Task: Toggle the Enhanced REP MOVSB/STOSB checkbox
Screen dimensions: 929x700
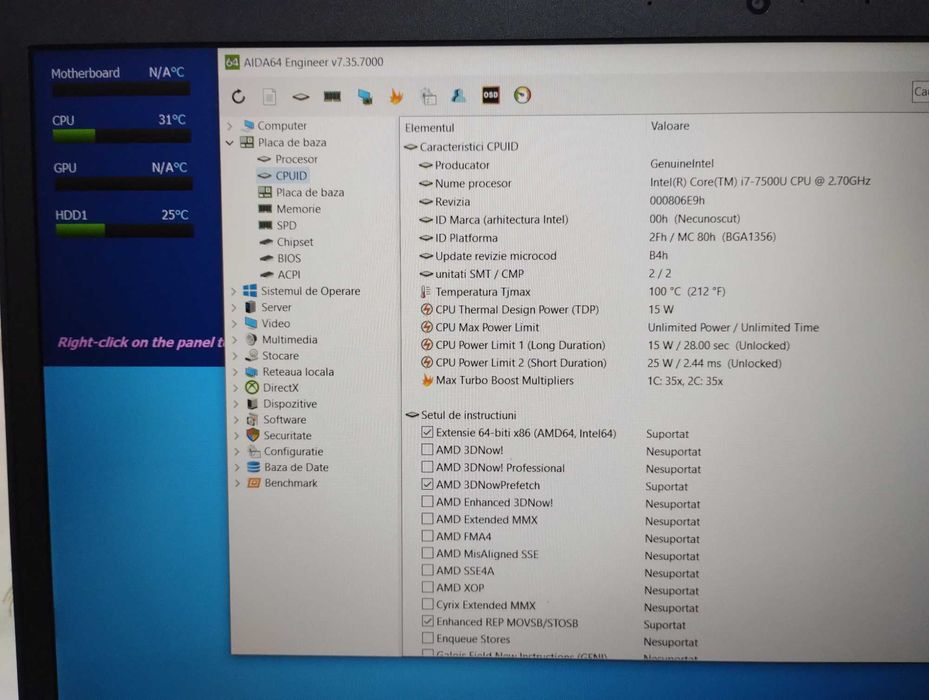Action: click(x=427, y=621)
